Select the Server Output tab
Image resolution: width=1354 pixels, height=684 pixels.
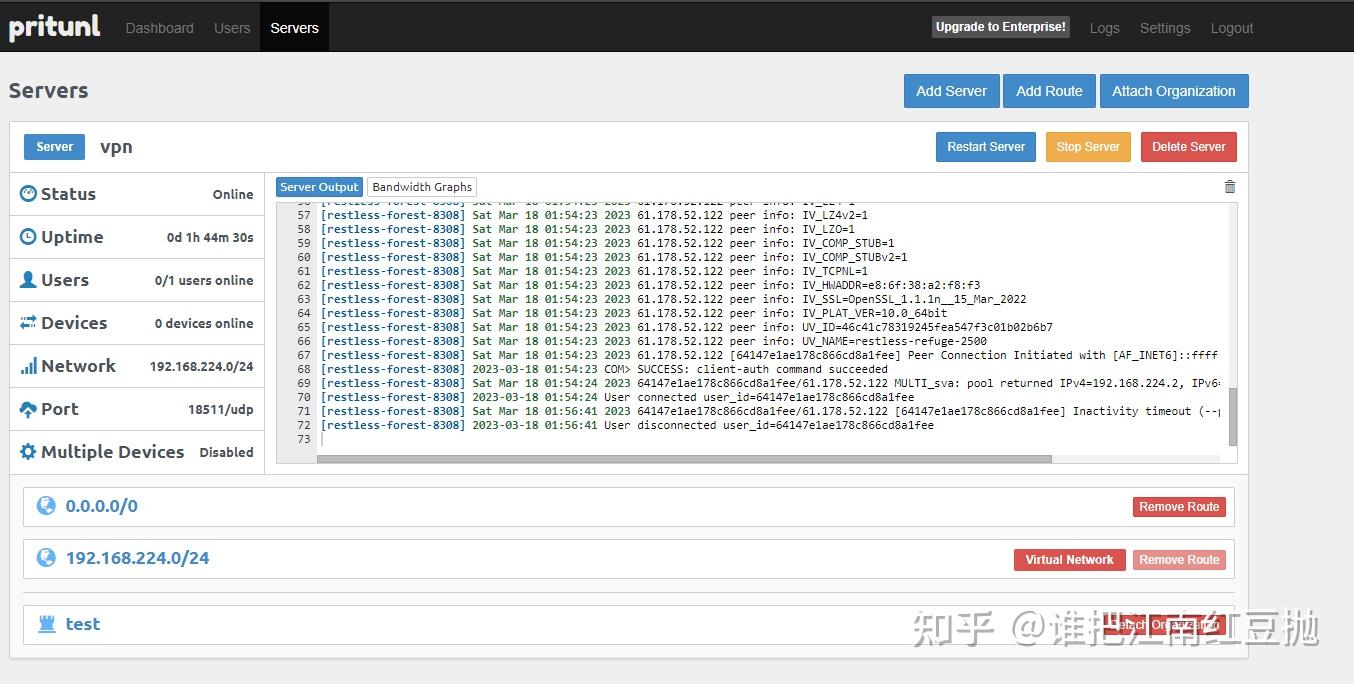[x=318, y=186]
